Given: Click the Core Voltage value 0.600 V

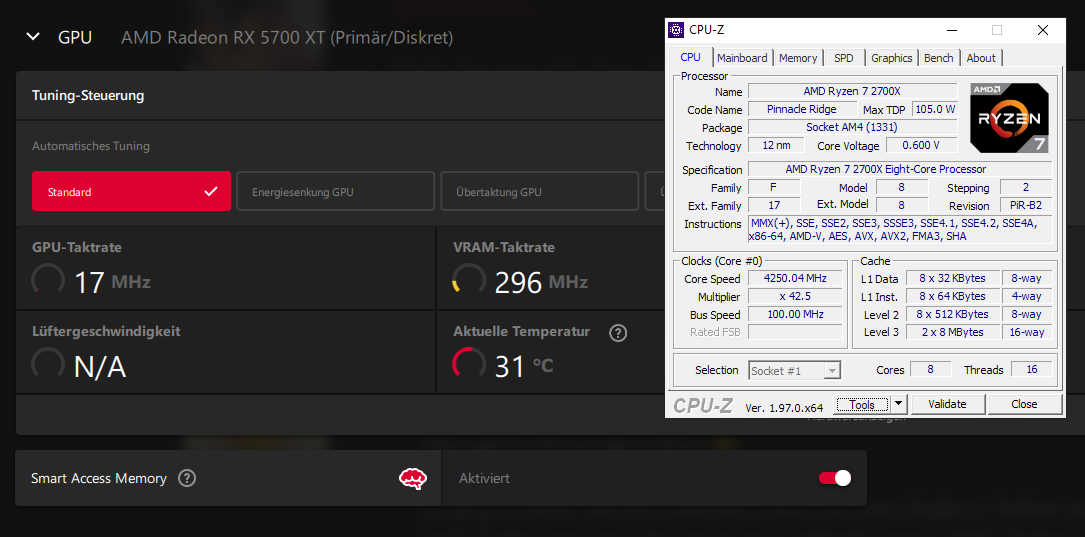Looking at the screenshot, I should tap(921, 145).
